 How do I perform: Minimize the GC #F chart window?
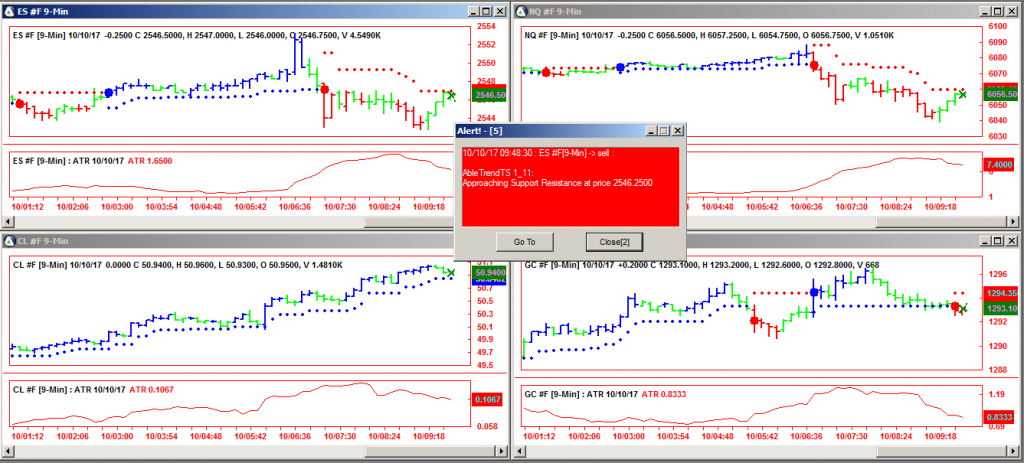[x=985, y=241]
